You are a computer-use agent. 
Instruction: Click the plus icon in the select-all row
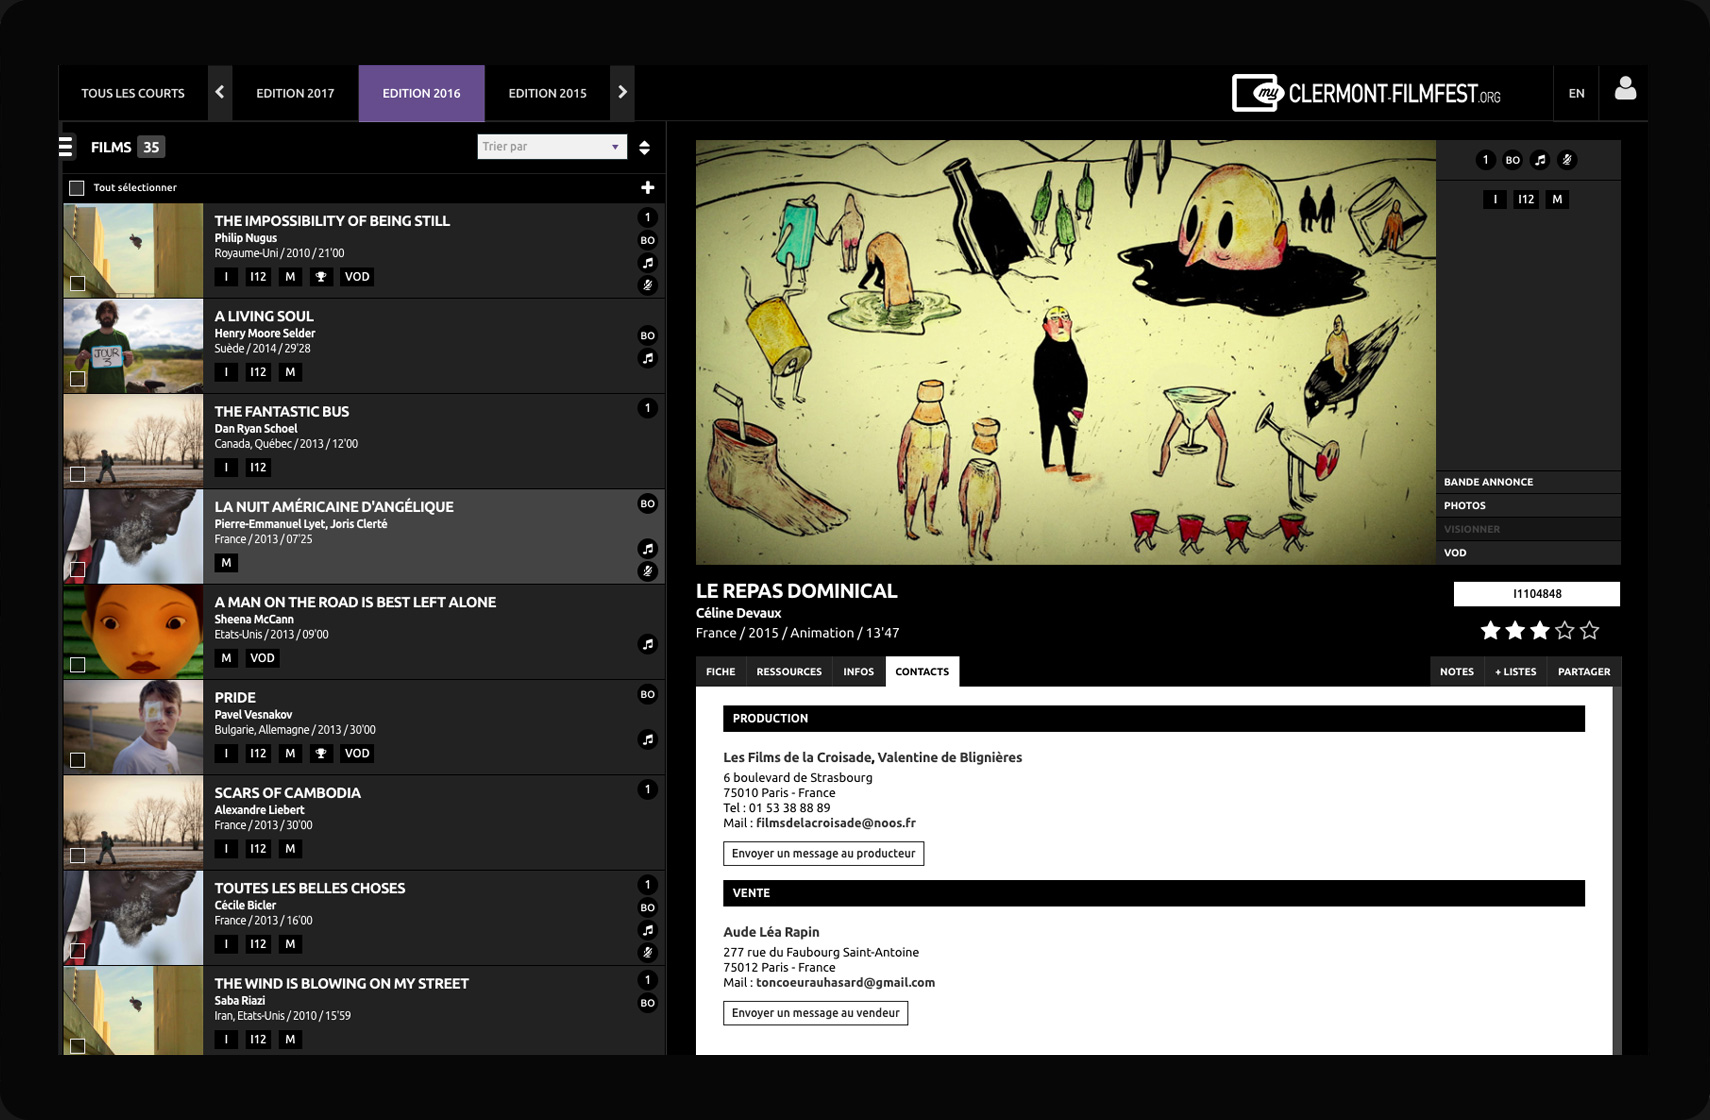(x=648, y=188)
